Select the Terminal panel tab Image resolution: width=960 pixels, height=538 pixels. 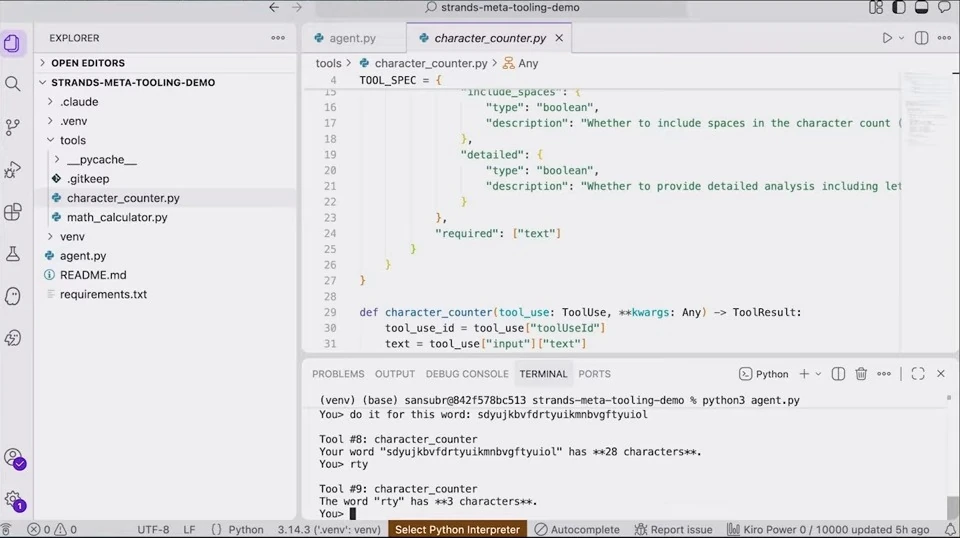[543, 374]
